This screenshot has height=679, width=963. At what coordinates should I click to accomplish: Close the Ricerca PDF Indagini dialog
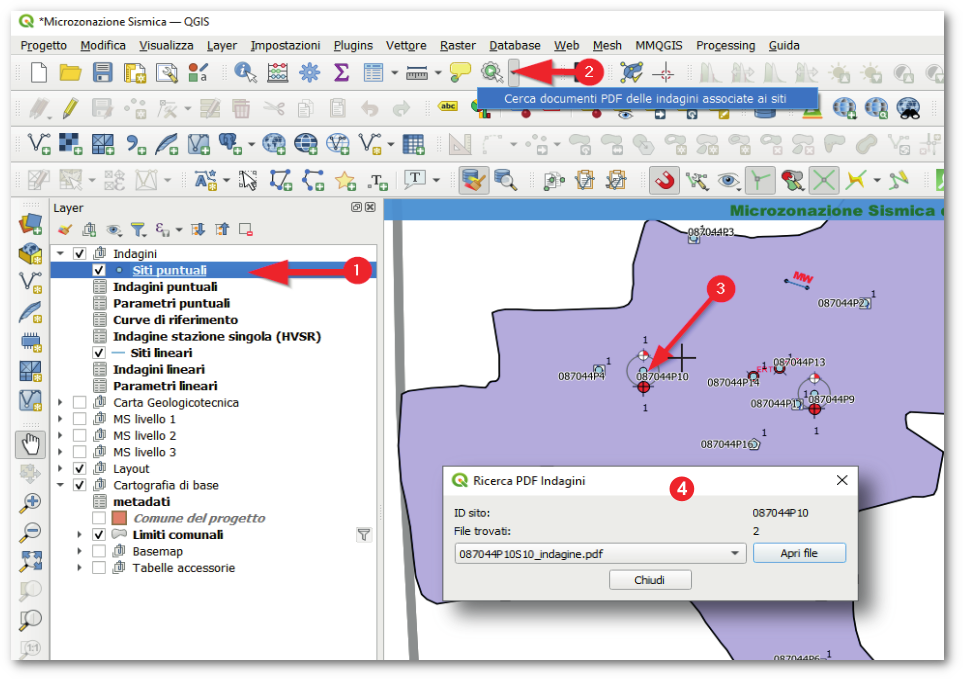point(842,480)
